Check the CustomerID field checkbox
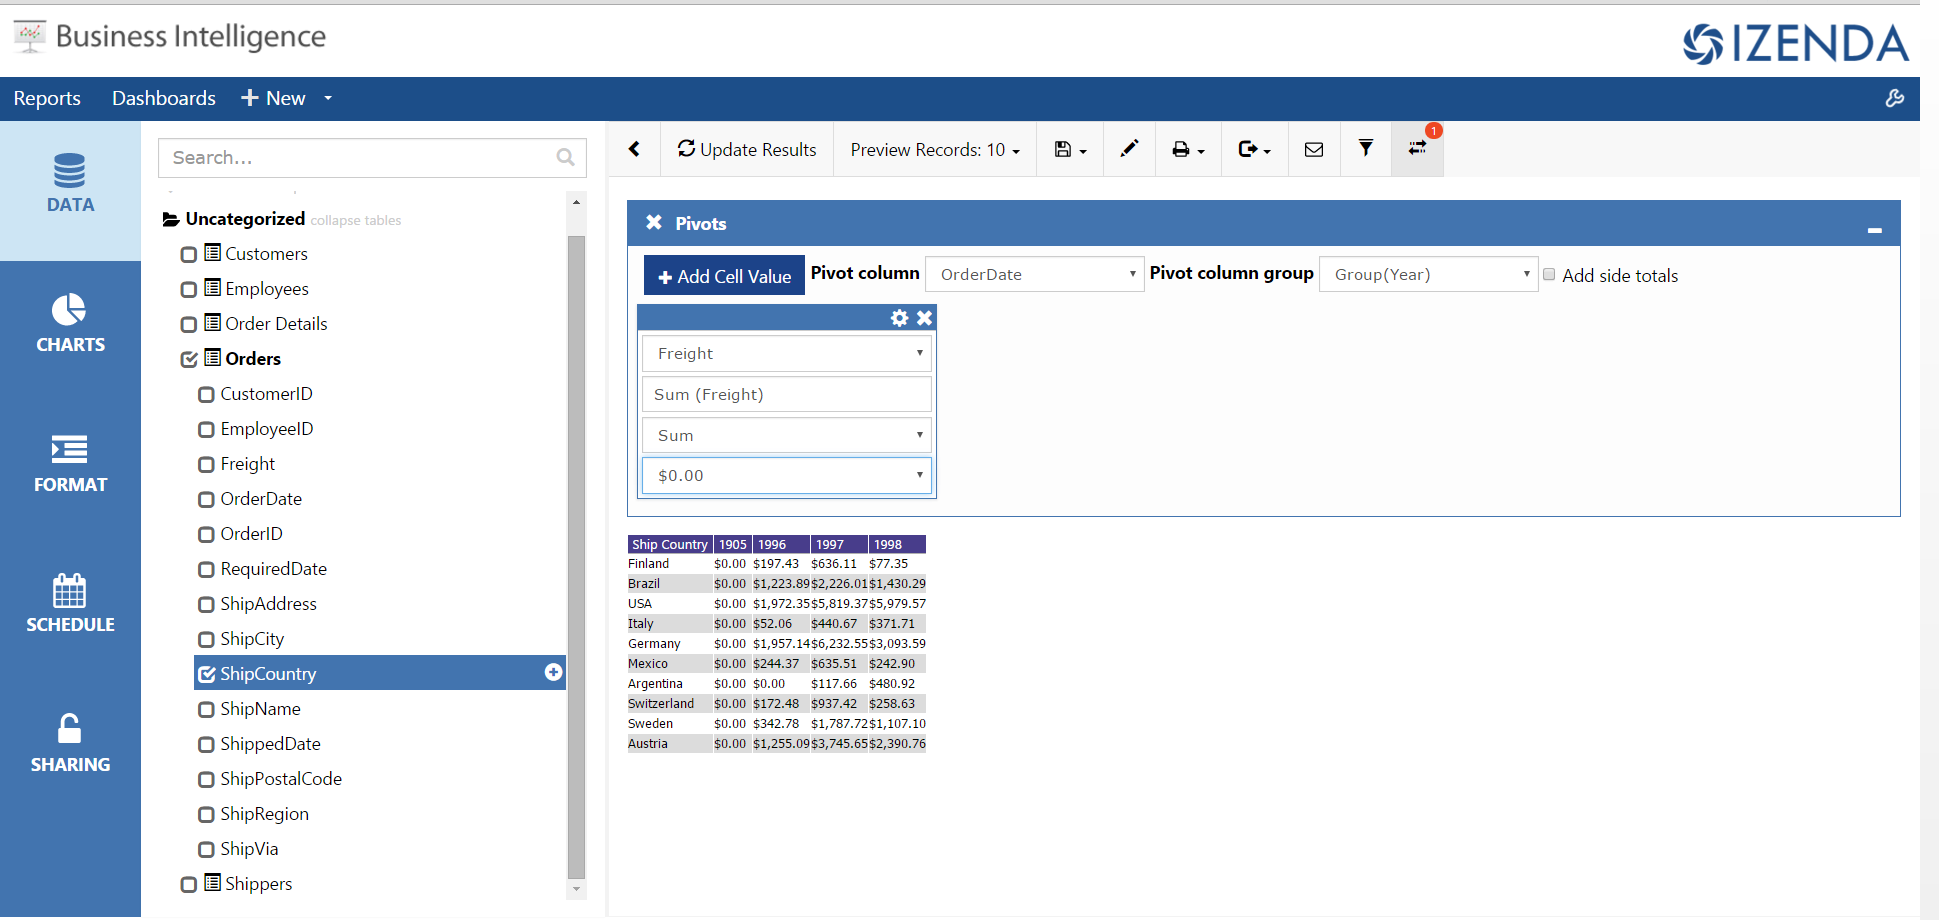 [206, 394]
